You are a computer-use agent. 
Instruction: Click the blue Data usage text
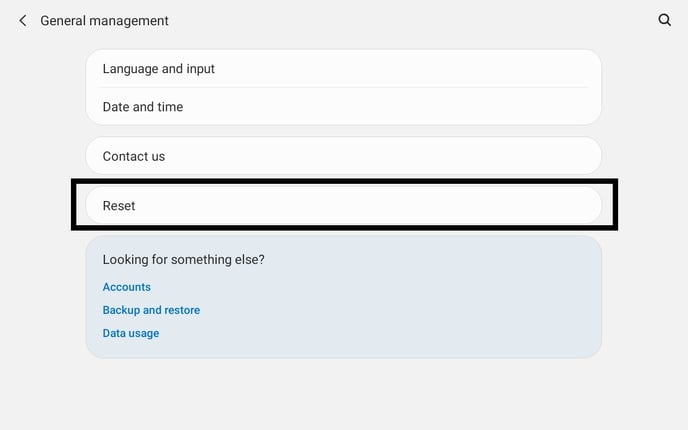pyautogui.click(x=131, y=333)
